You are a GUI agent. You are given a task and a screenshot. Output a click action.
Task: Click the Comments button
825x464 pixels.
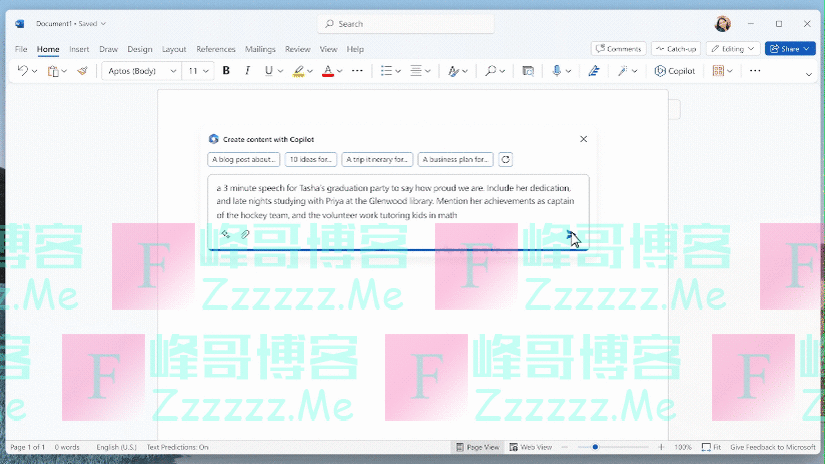click(x=617, y=48)
